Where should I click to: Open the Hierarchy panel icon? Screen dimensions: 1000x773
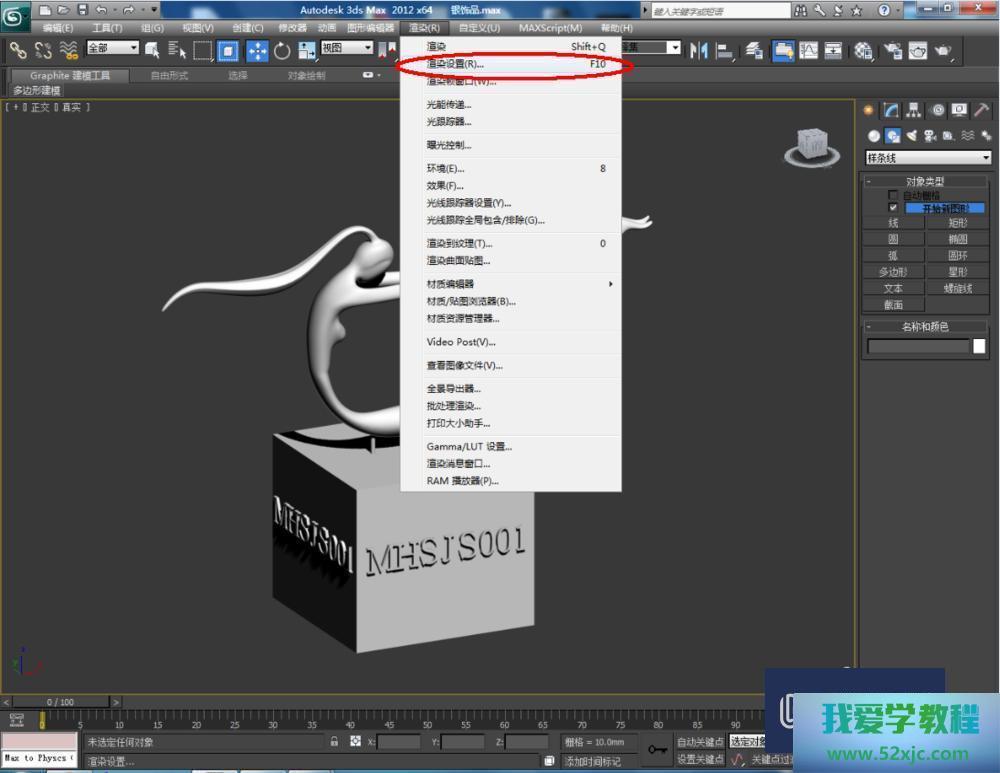tap(914, 111)
